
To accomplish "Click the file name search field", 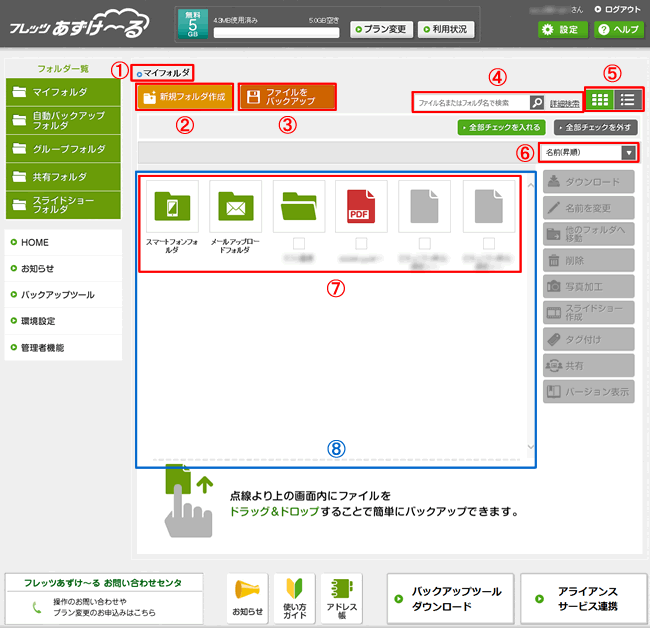I will 471,102.
